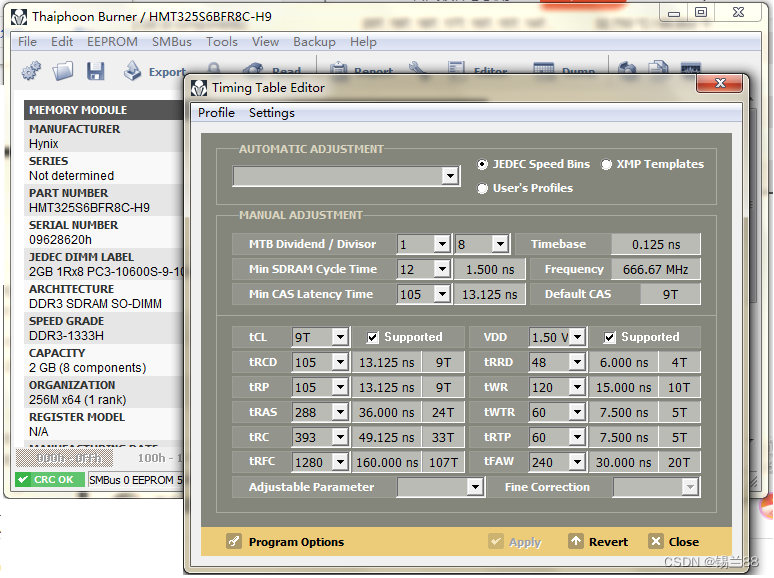Click the Program Options pencil icon
Image resolution: width=774 pixels, height=578 pixels.
[x=233, y=541]
